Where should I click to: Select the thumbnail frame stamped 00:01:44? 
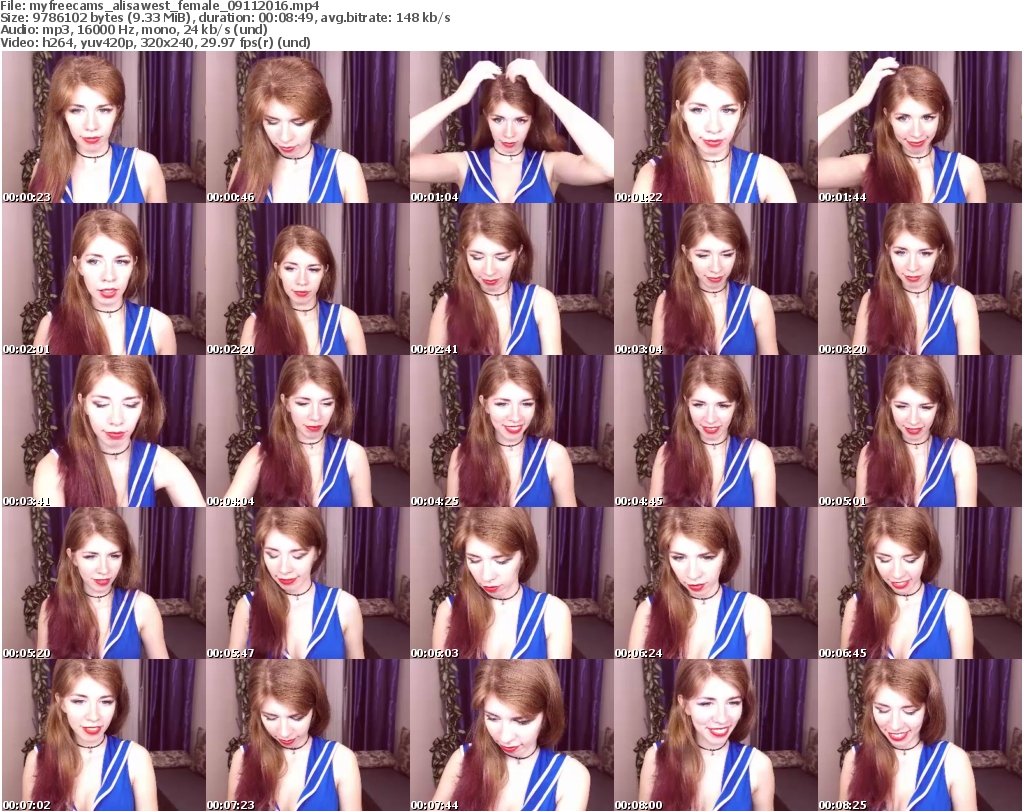coord(920,127)
